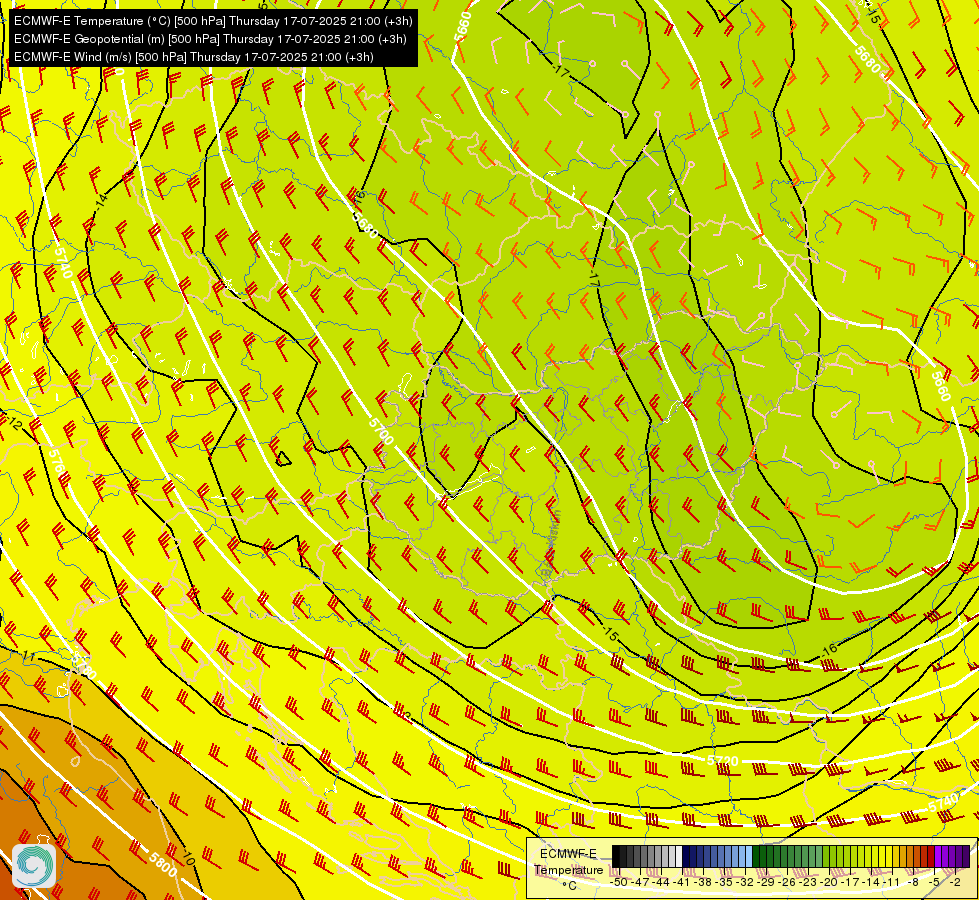Click the -20 tick label in the legend
979x900 pixels.
coord(829,883)
